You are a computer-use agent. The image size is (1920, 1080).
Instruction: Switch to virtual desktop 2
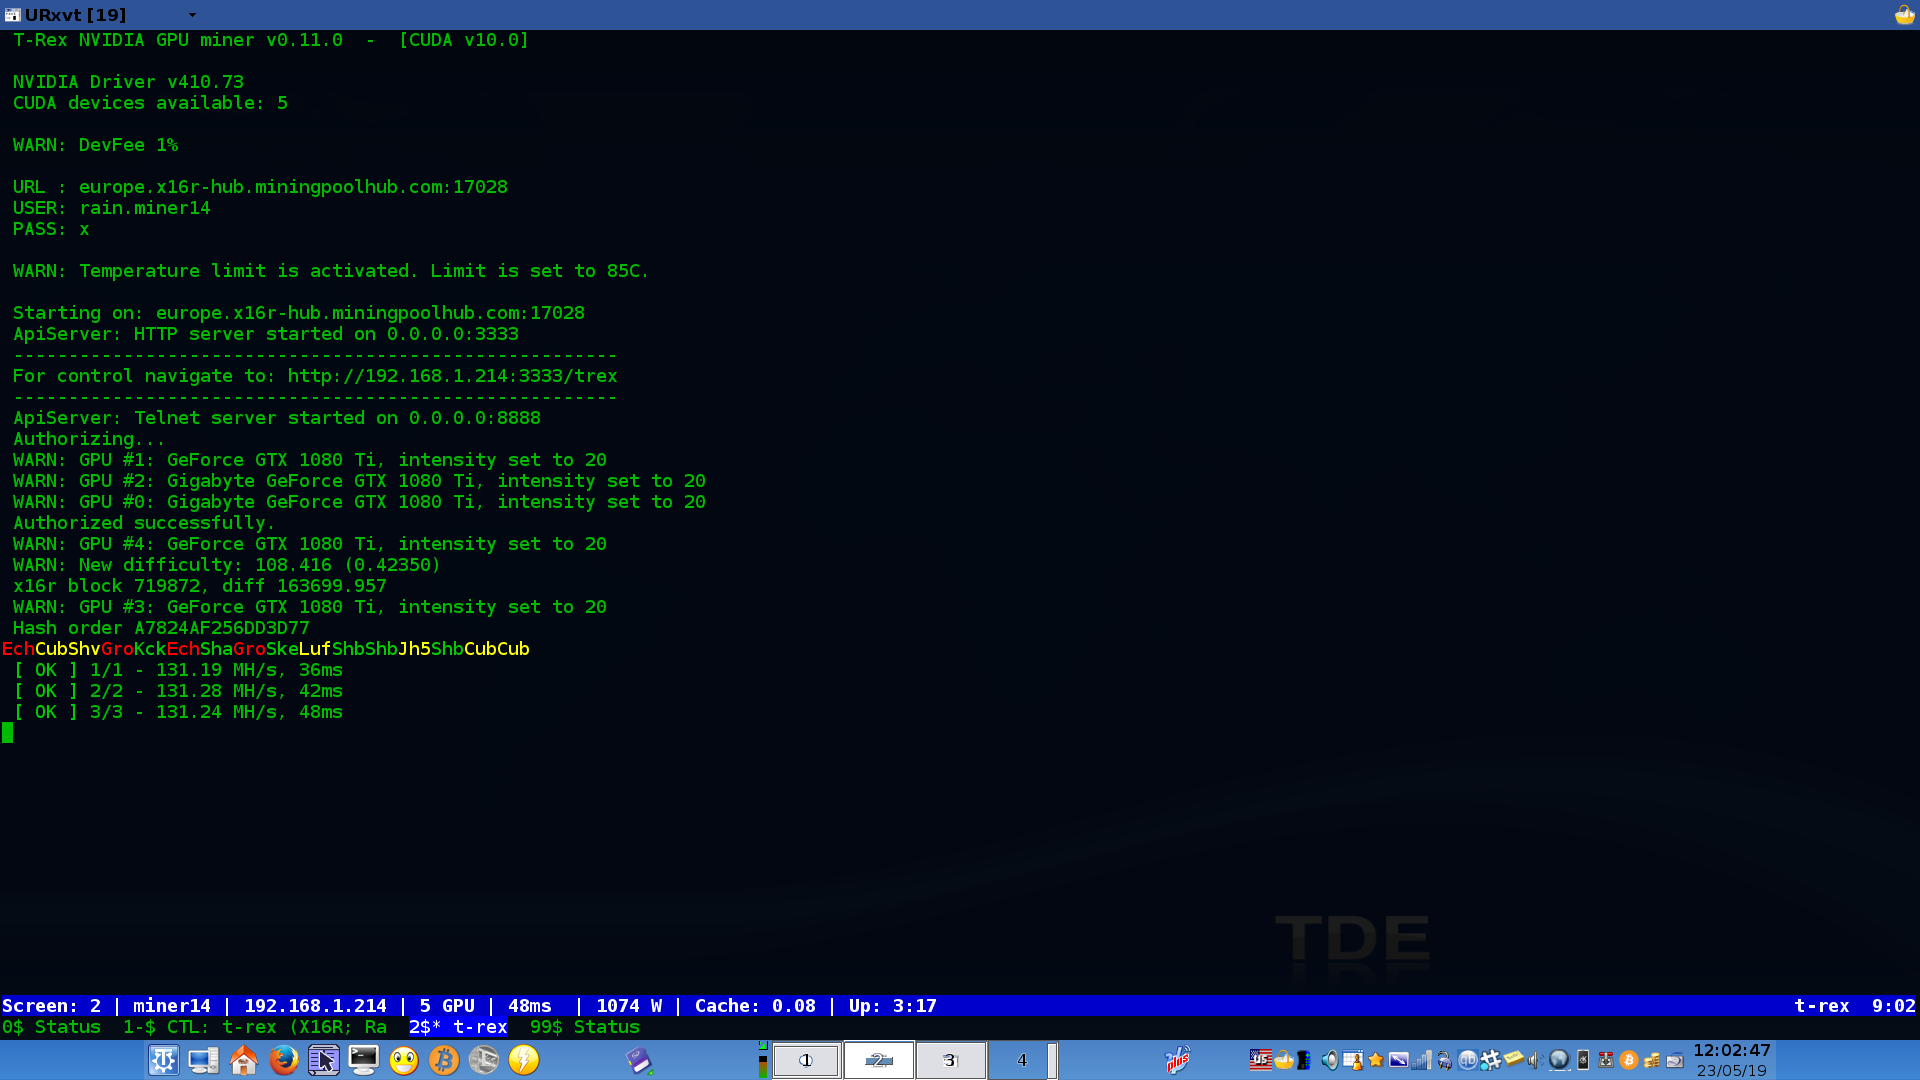[879, 1060]
